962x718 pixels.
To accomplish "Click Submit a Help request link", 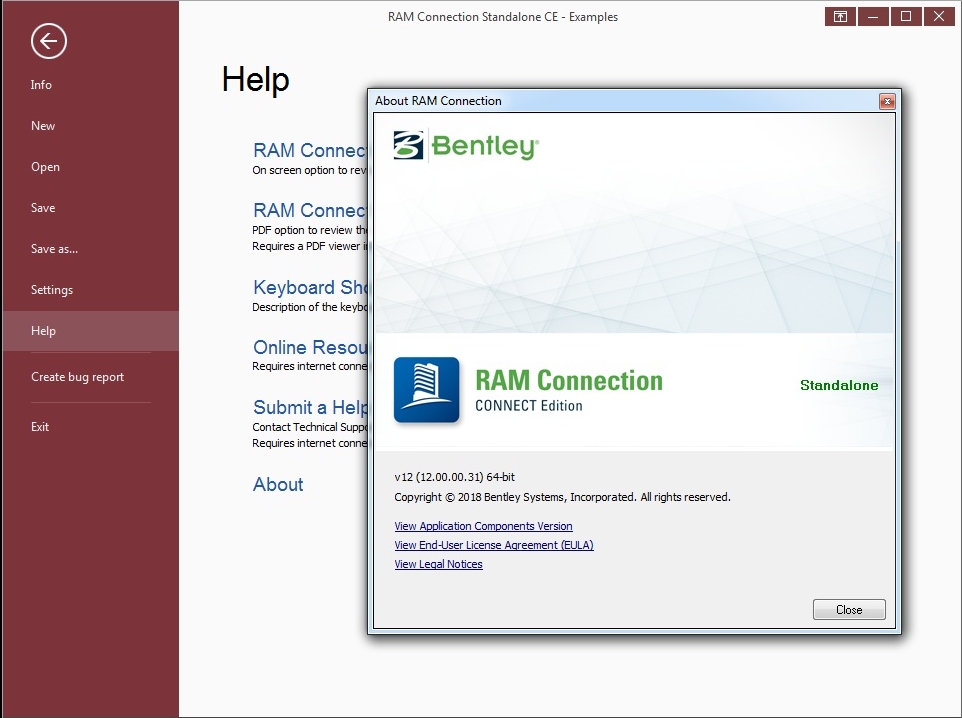I will 310,407.
